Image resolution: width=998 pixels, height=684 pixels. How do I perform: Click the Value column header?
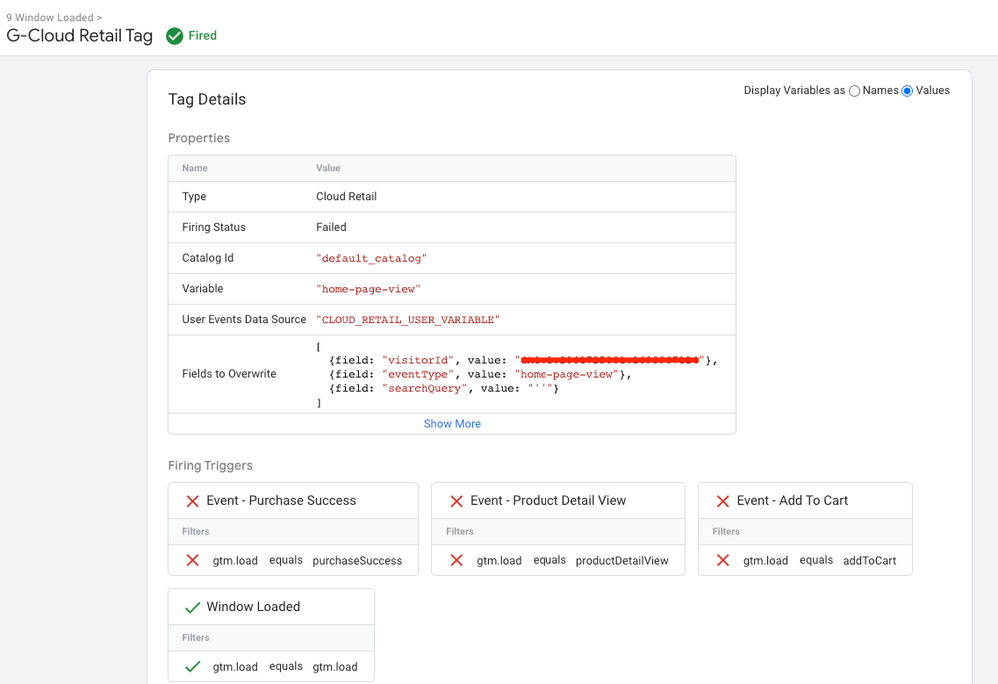point(328,168)
